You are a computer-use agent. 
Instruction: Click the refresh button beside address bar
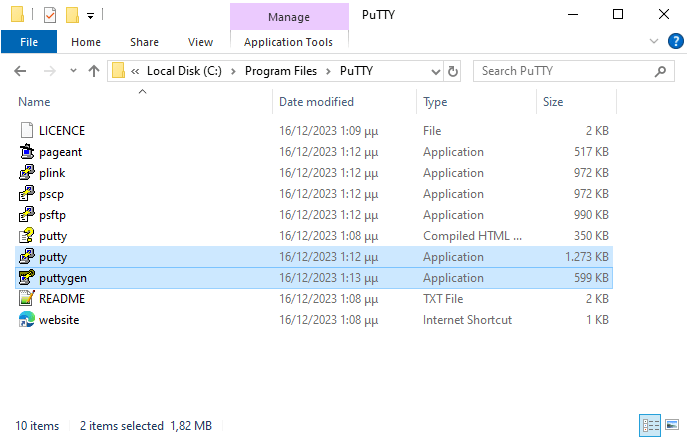point(452,71)
